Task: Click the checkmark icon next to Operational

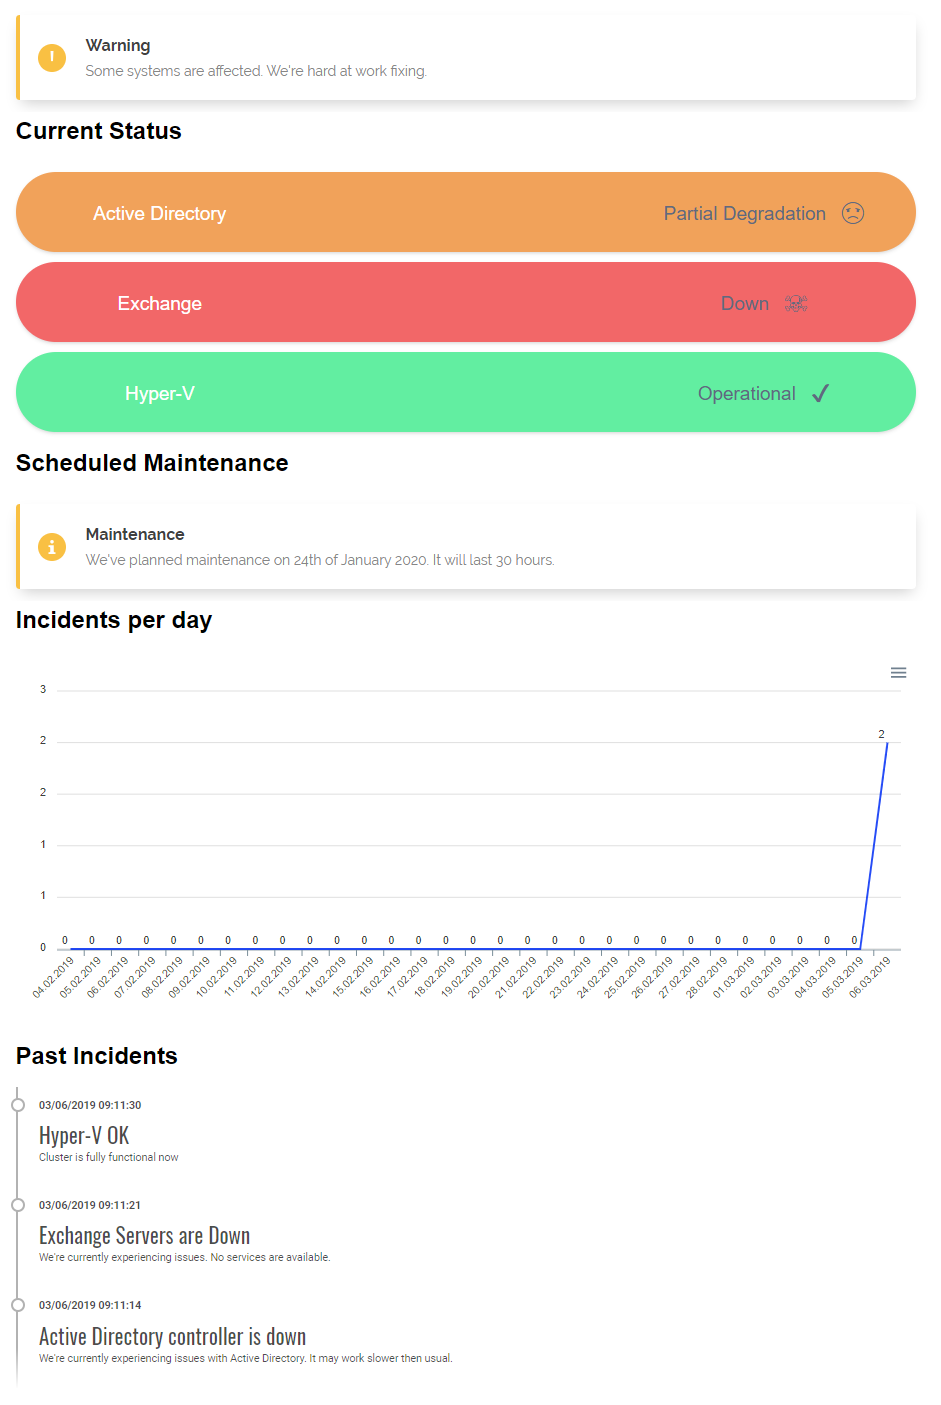Action: 820,392
